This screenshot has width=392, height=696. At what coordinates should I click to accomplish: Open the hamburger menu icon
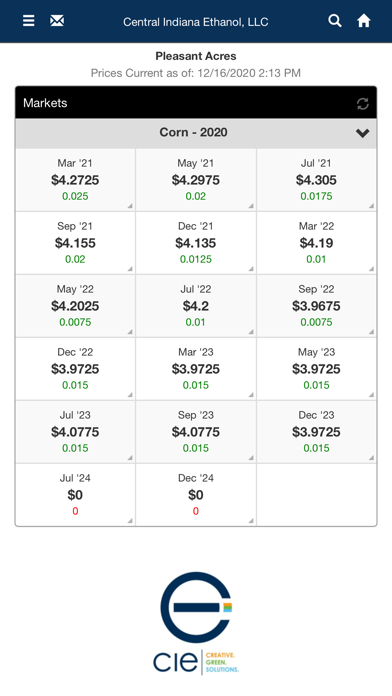[x=28, y=20]
